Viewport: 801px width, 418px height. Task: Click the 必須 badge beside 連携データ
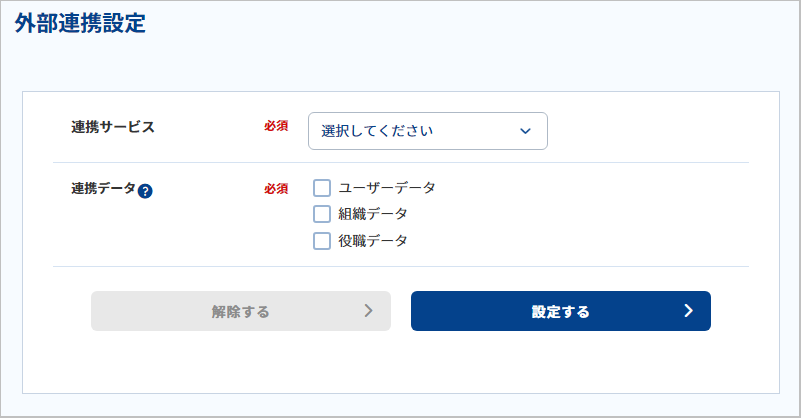(276, 189)
